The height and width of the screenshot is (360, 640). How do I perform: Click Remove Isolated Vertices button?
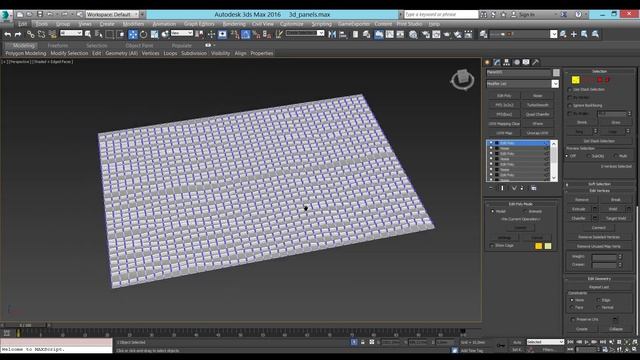click(x=599, y=237)
